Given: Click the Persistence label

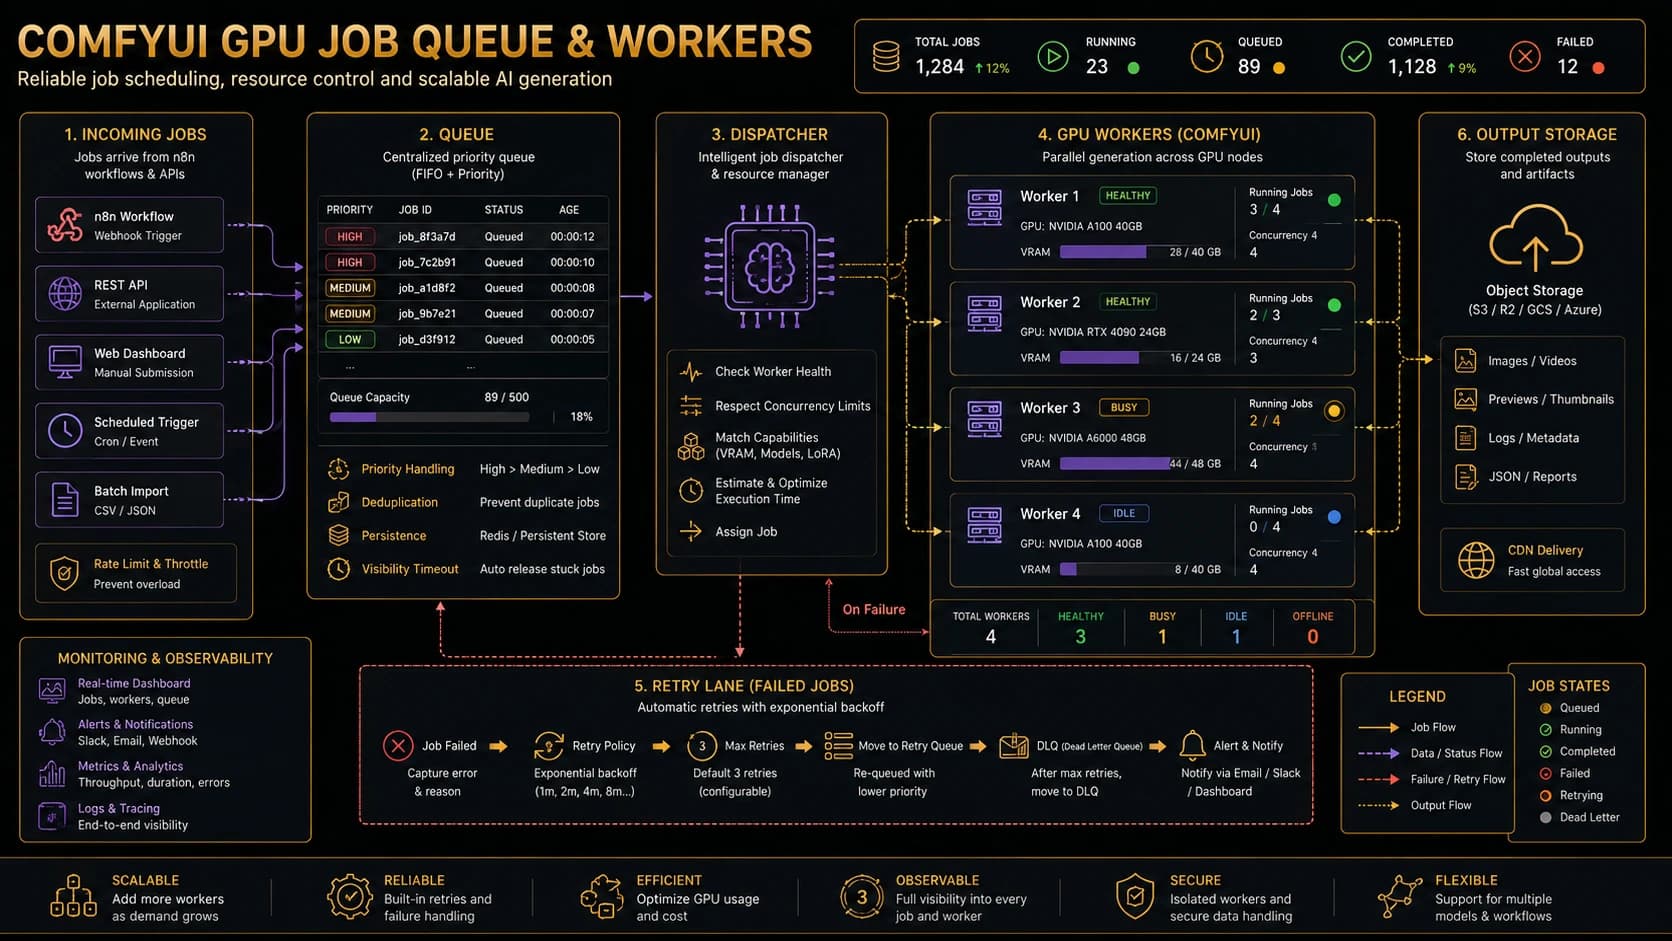Looking at the screenshot, I should point(394,536).
